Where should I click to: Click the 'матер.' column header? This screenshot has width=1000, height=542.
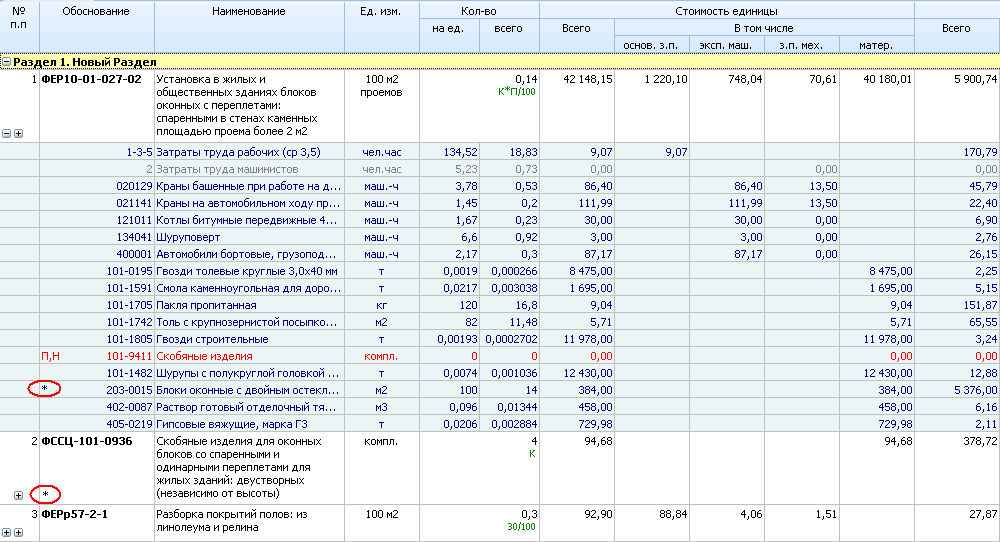[876, 46]
